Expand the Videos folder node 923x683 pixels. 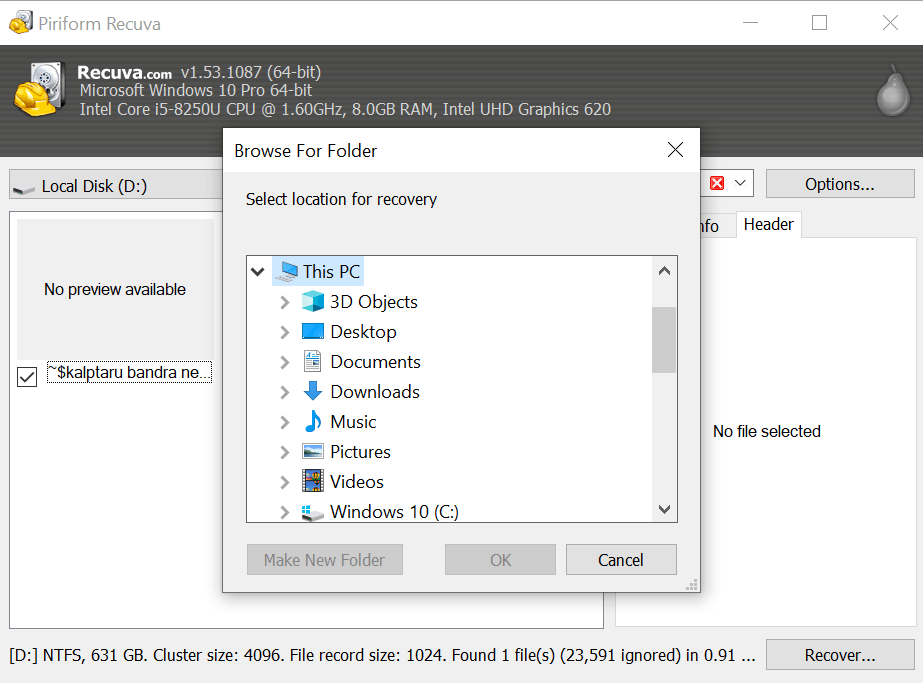pos(285,482)
